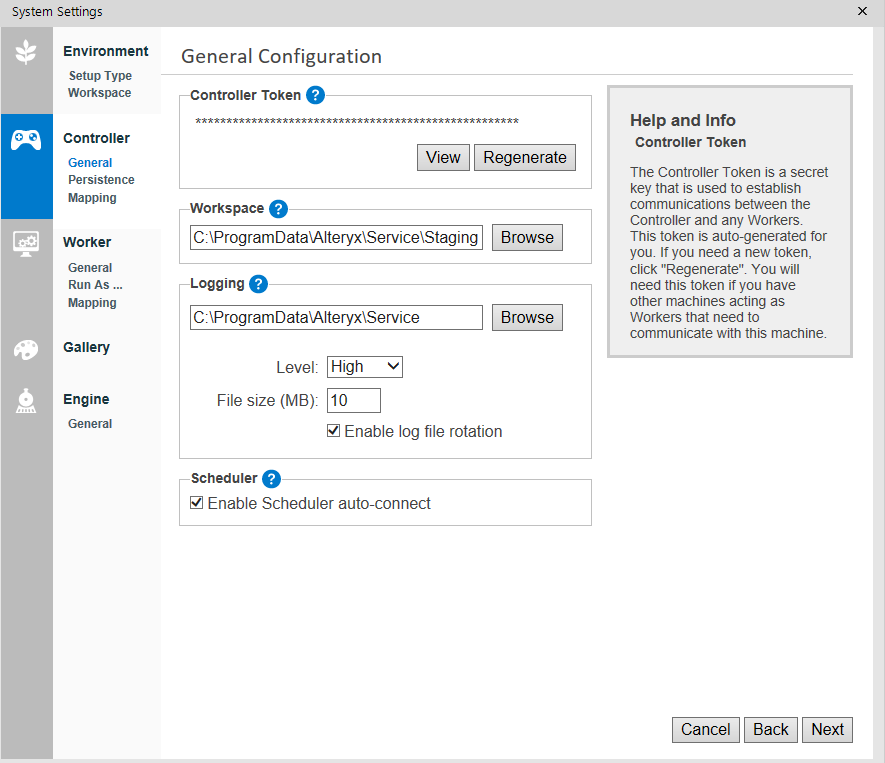Open Environment Workspace page
The height and width of the screenshot is (763, 885).
99,93
